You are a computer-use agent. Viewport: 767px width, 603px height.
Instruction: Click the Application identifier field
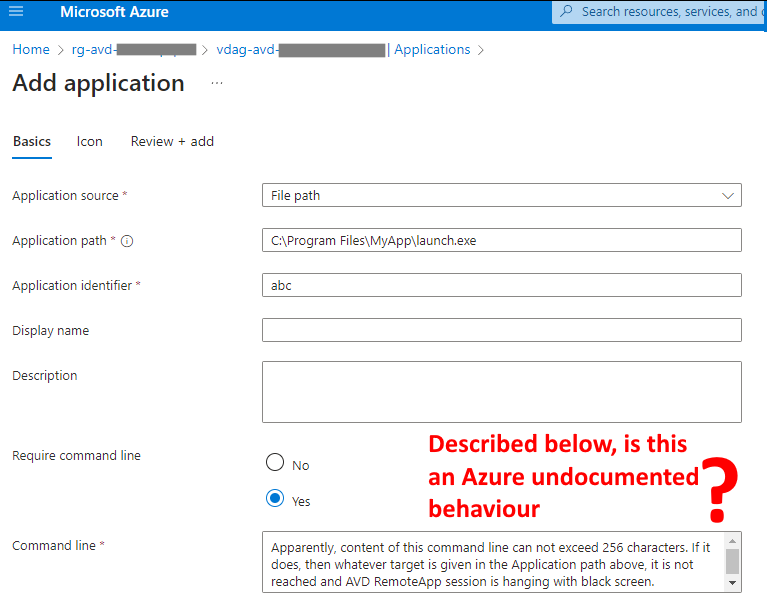[501, 285]
